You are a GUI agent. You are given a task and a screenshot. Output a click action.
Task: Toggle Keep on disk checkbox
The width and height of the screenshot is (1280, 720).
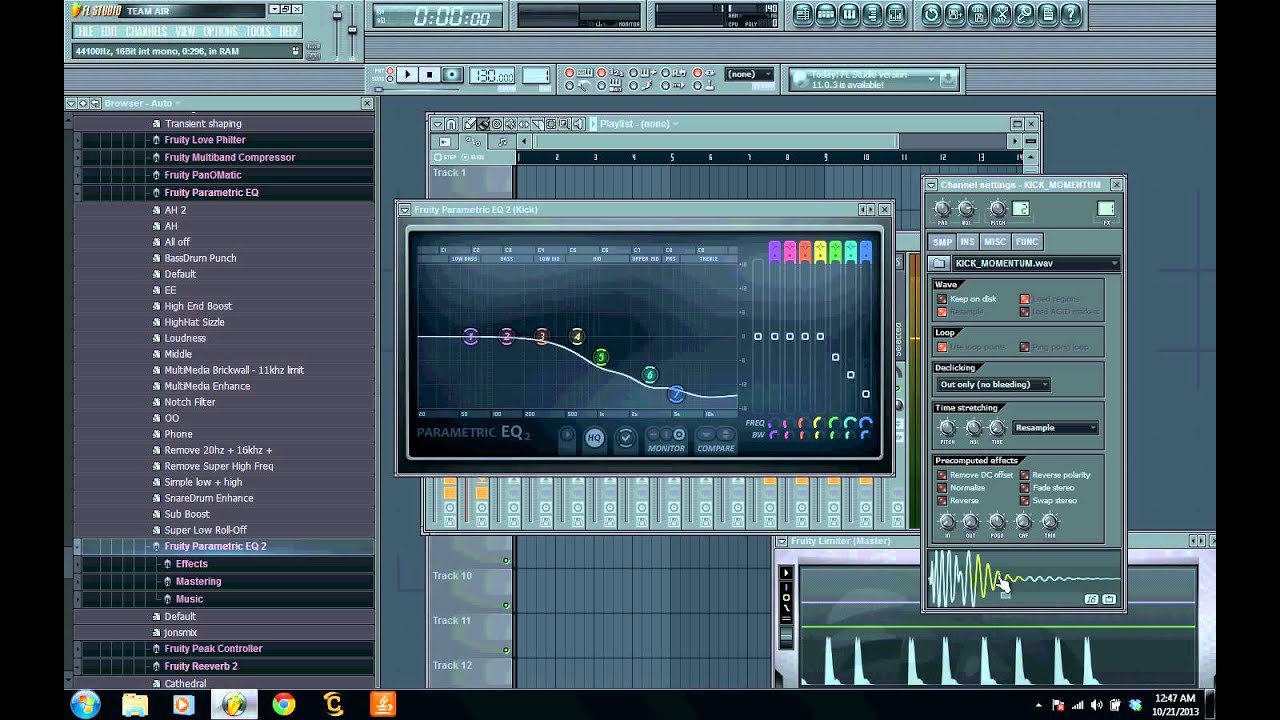pos(942,299)
